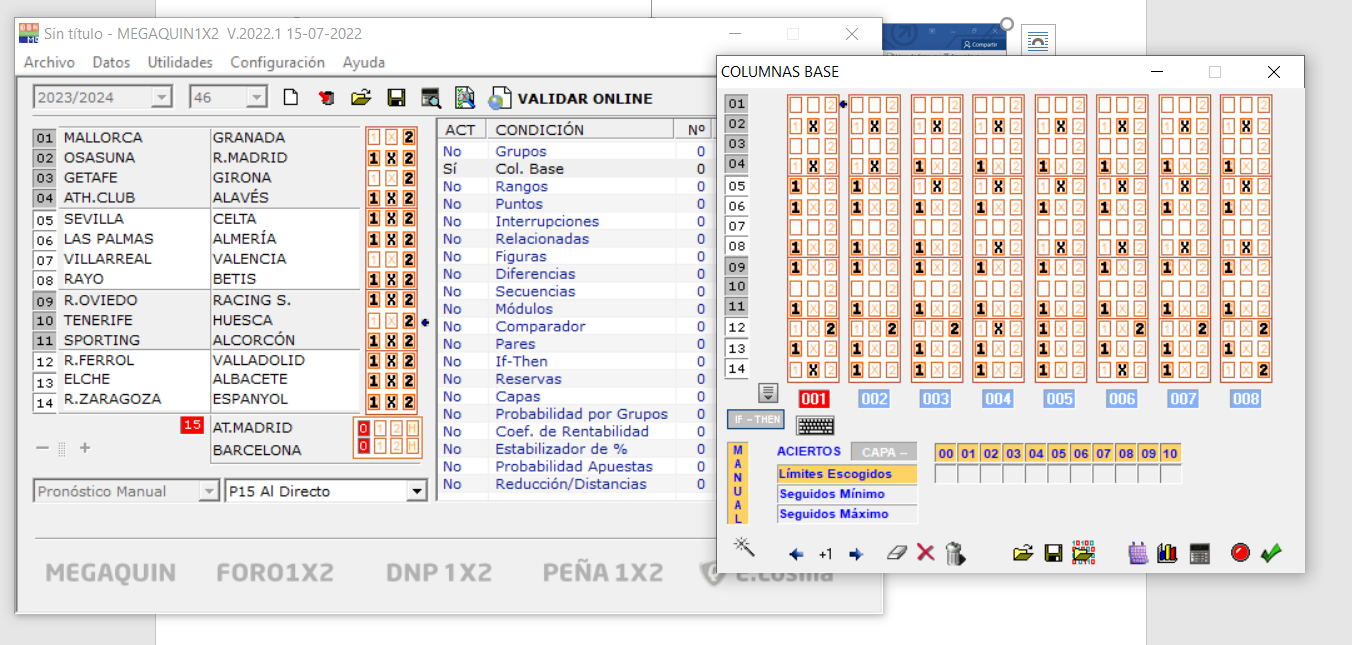Click the red 15 pleno label
1352x645 pixels.
[x=192, y=426]
